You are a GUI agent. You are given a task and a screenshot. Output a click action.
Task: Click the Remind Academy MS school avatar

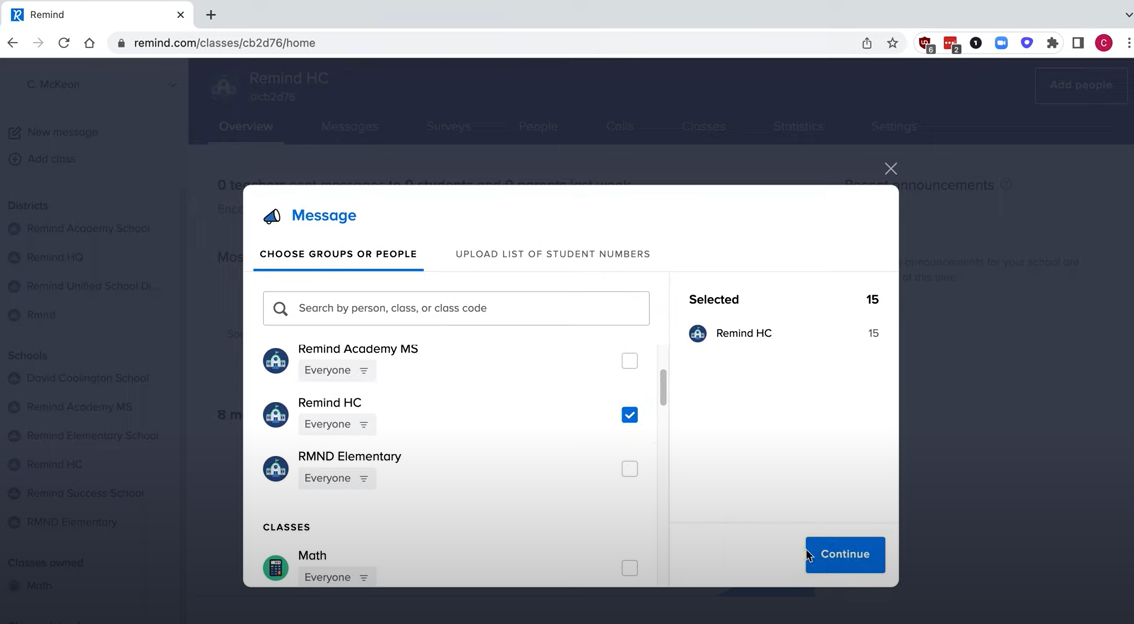point(276,360)
